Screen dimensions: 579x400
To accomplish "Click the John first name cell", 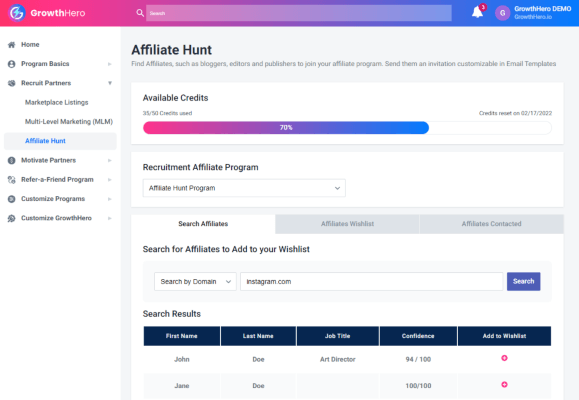I will (182, 359).
